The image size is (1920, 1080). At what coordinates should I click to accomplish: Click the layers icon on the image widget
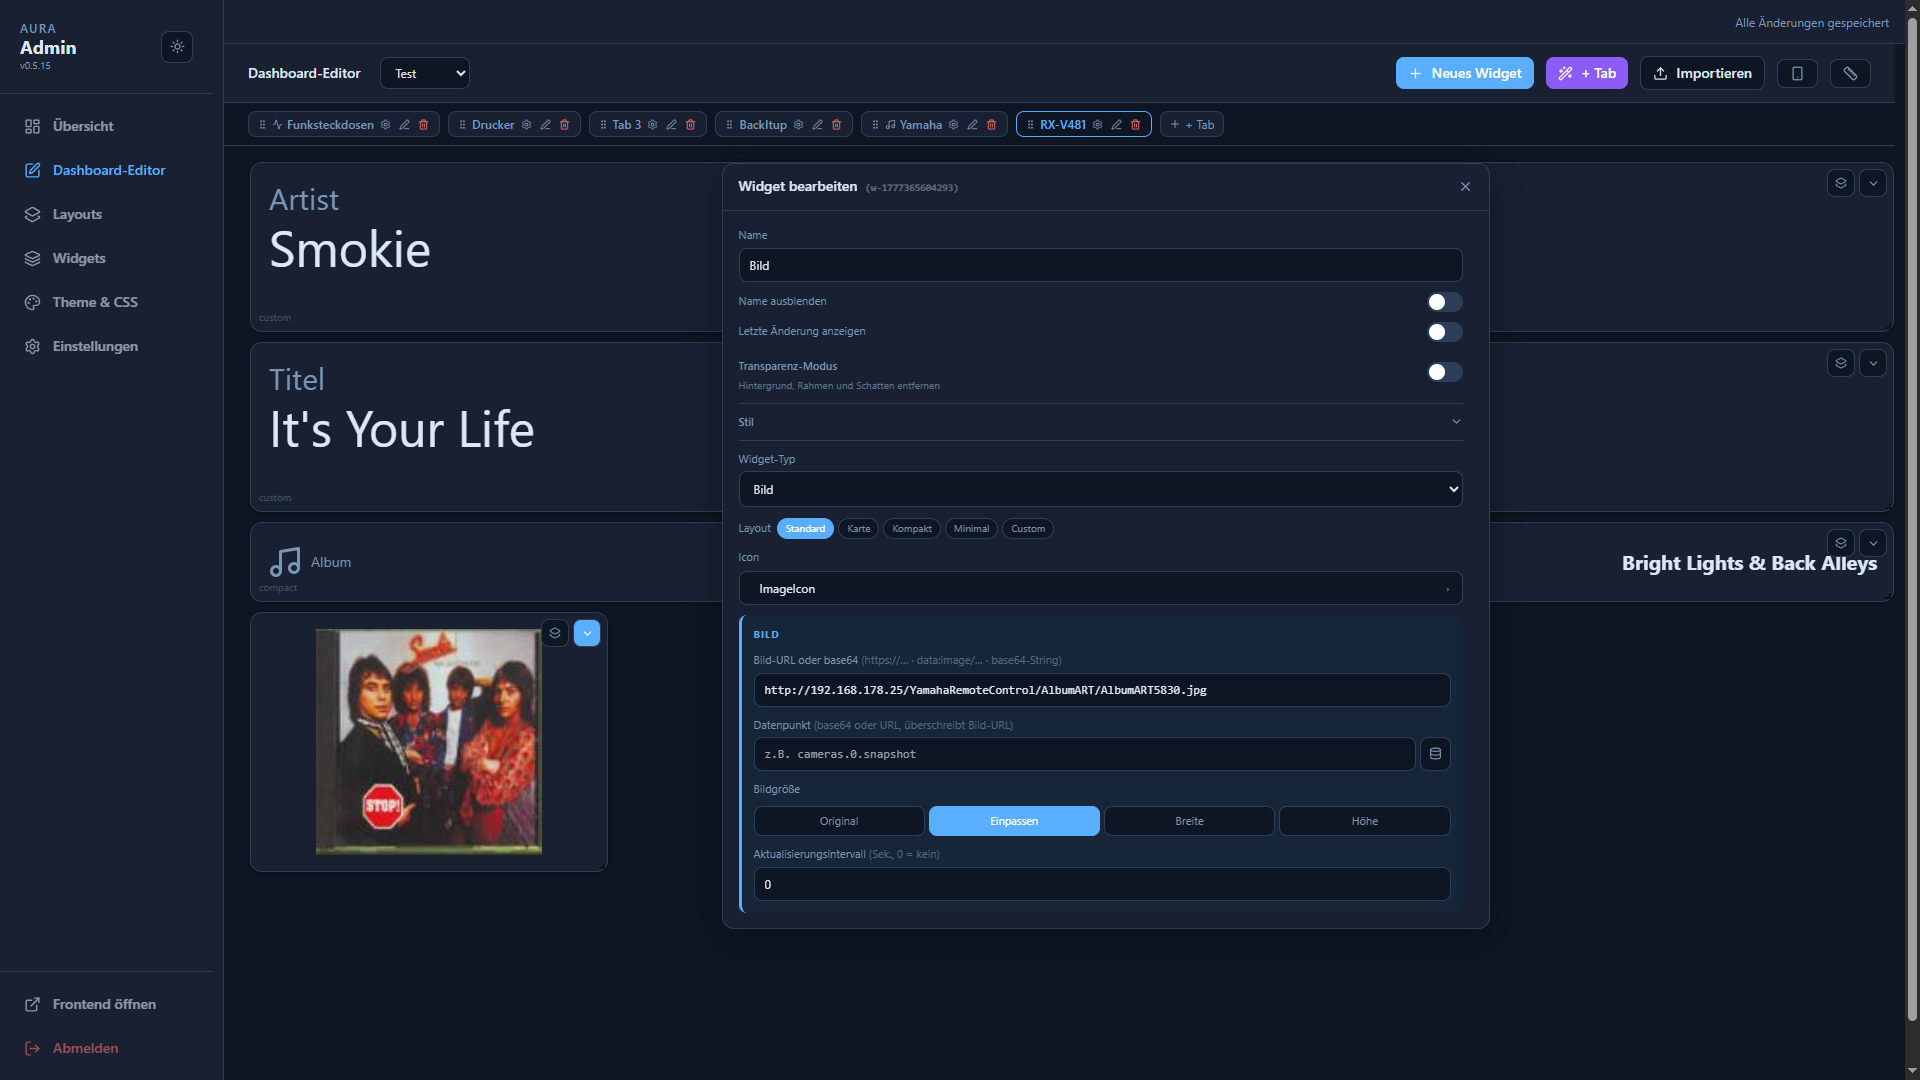point(555,633)
